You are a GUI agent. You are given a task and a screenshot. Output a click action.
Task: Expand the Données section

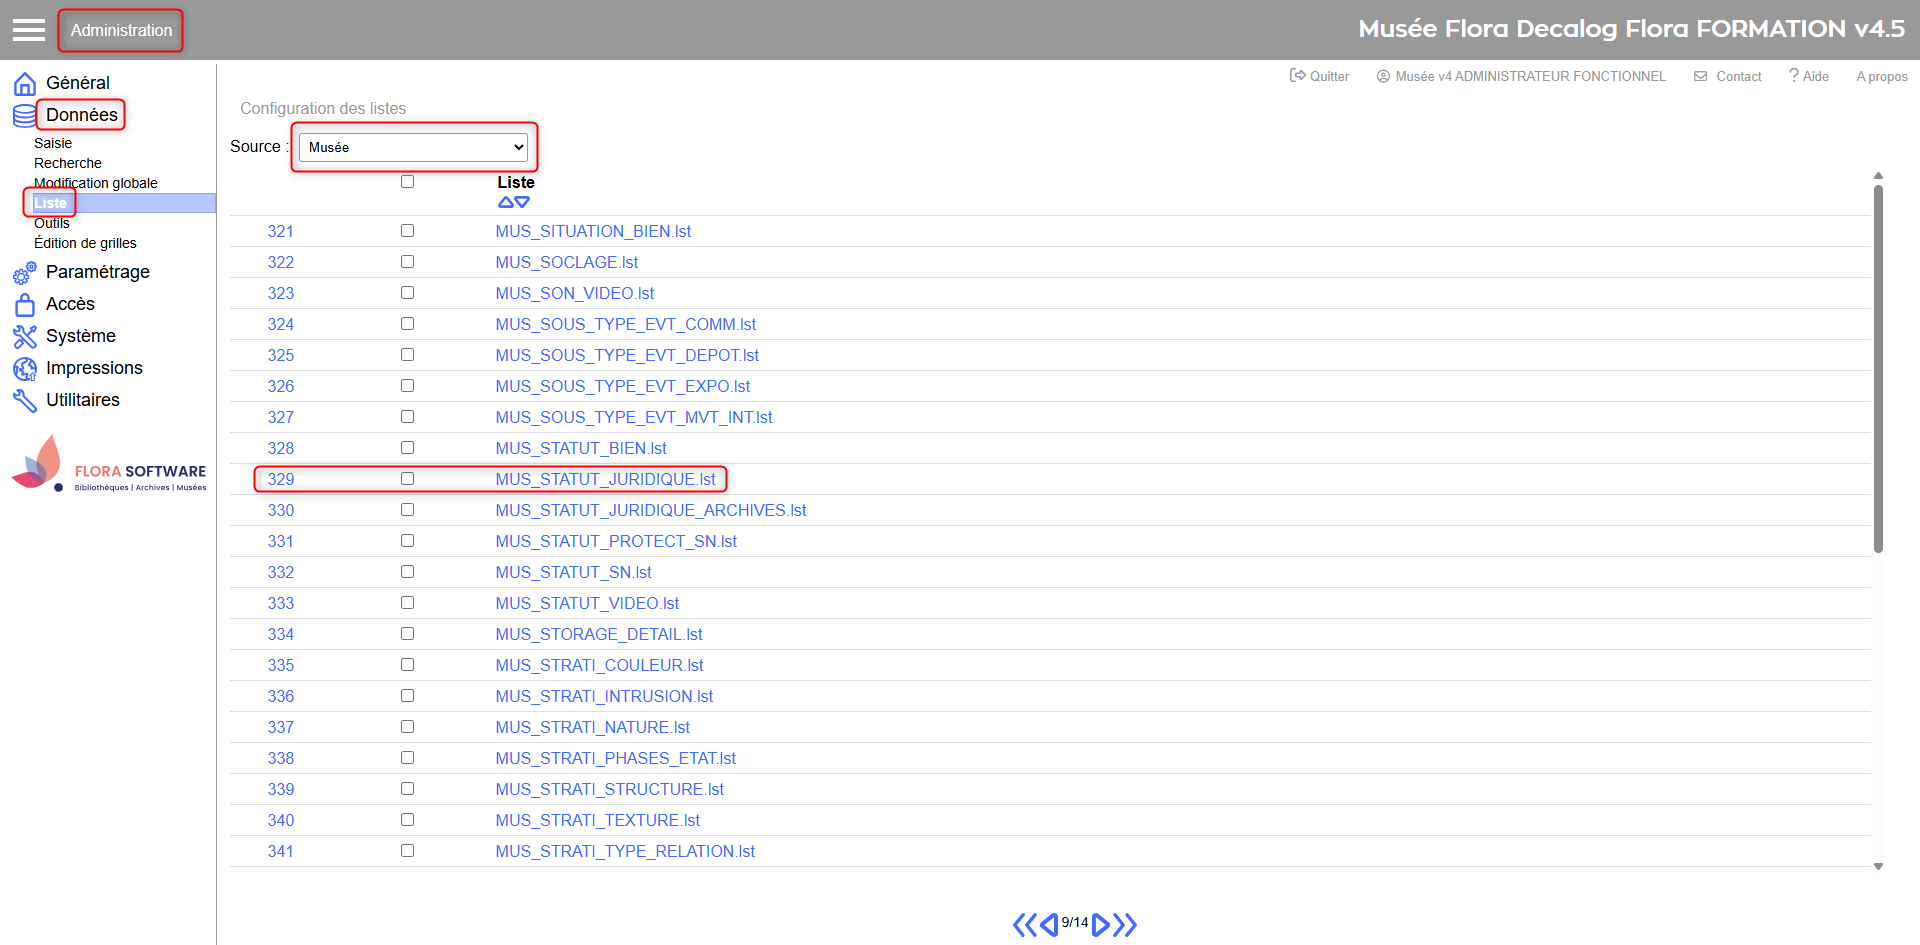tap(81, 115)
